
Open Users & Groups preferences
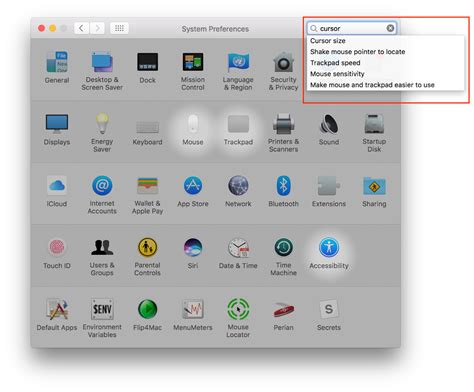coord(102,257)
